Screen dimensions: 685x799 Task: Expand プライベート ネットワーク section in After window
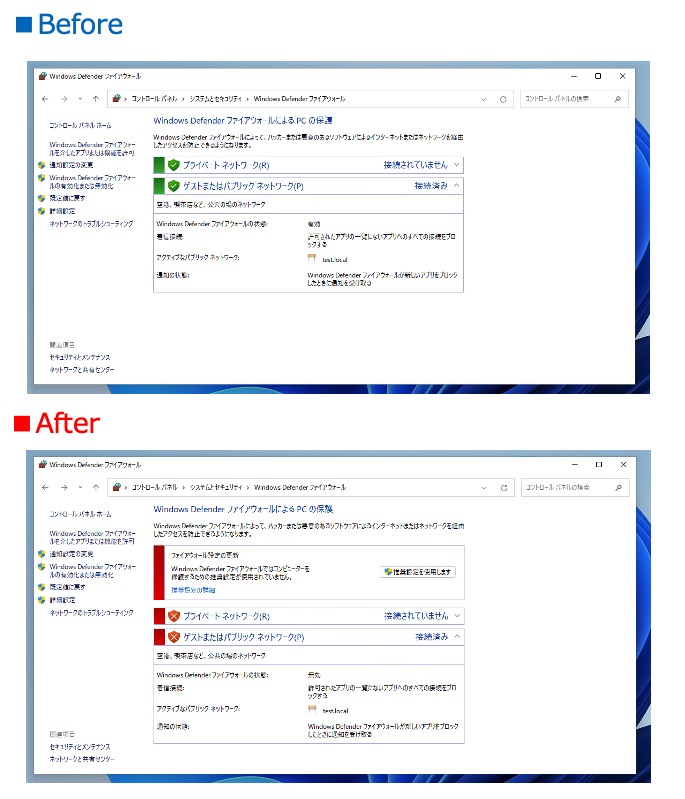(x=457, y=616)
